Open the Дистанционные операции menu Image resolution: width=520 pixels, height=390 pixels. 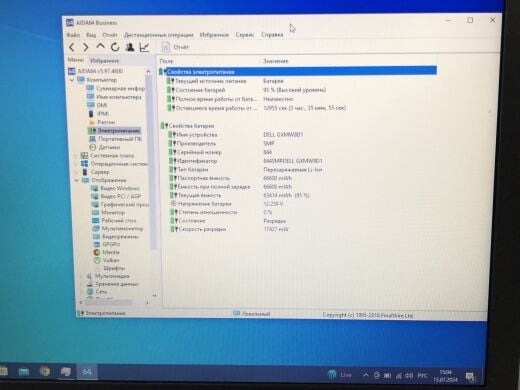[159, 35]
